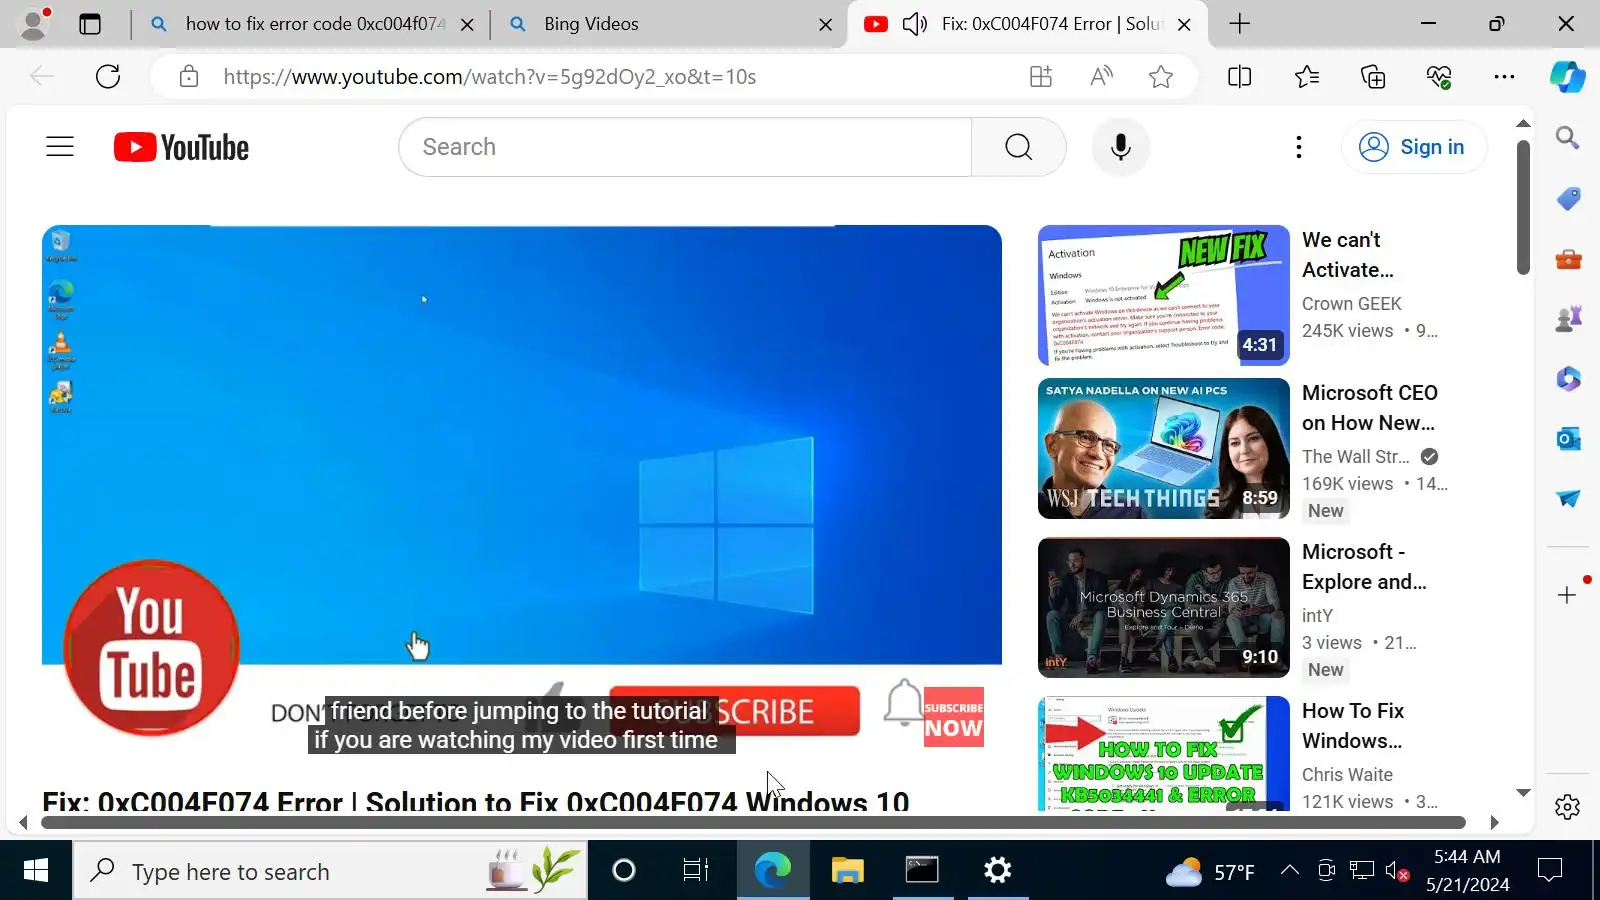Open 'Microsoft - Explore and...' video title
The height and width of the screenshot is (900, 1600).
click(x=1364, y=567)
